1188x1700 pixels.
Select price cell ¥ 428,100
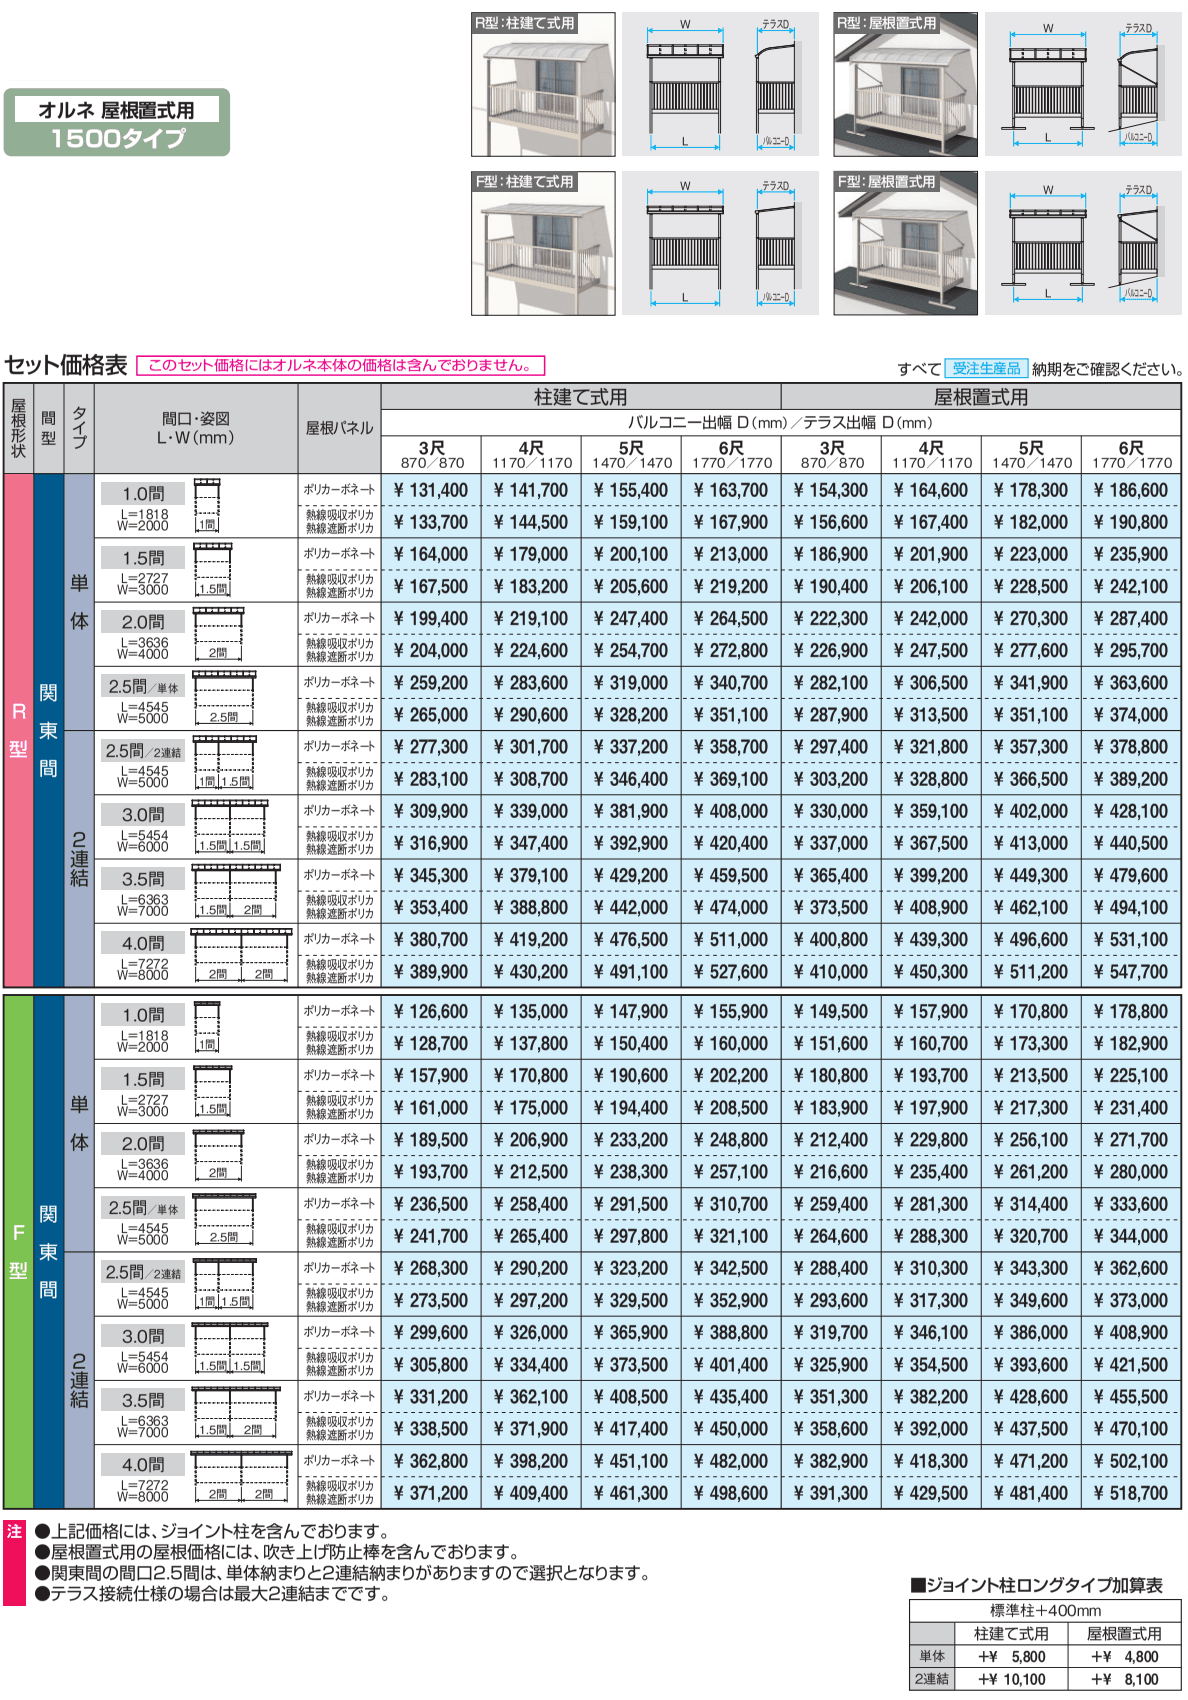tap(1131, 811)
